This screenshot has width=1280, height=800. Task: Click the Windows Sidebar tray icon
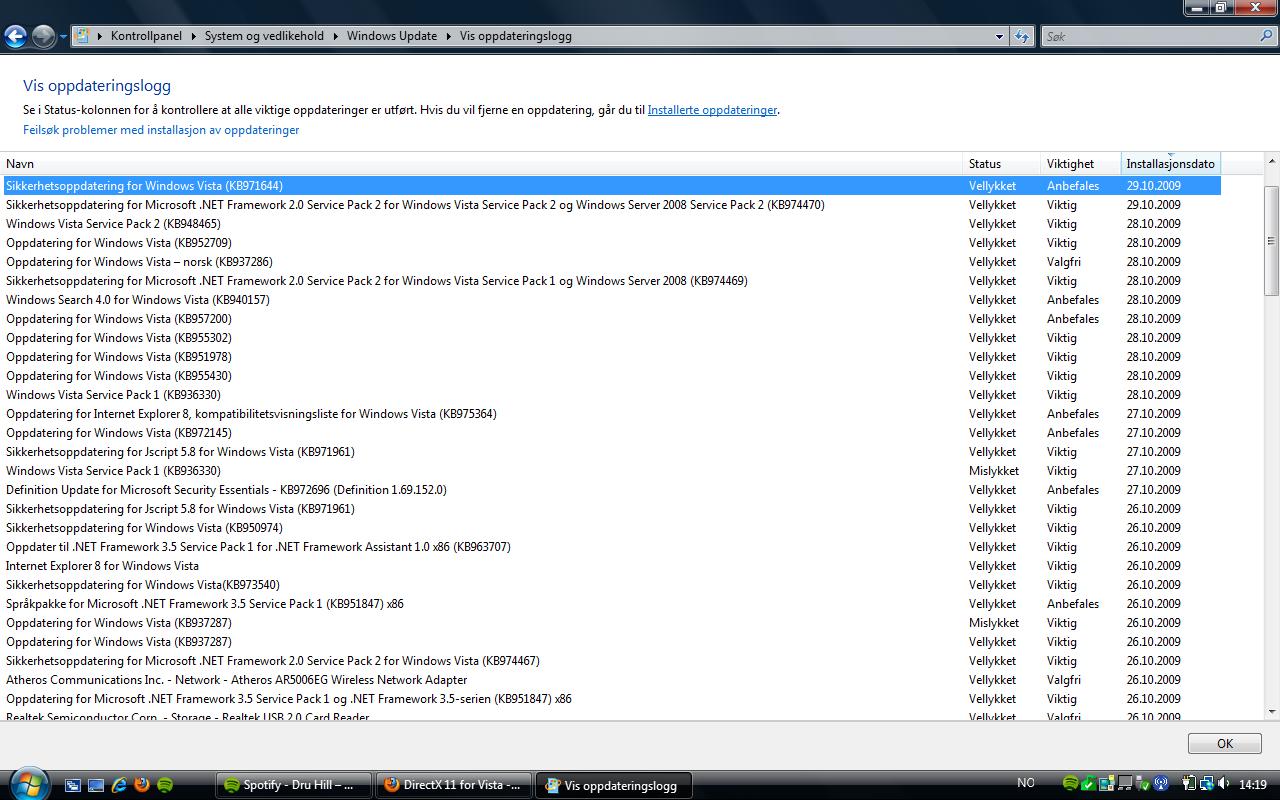pyautogui.click(x=1107, y=783)
